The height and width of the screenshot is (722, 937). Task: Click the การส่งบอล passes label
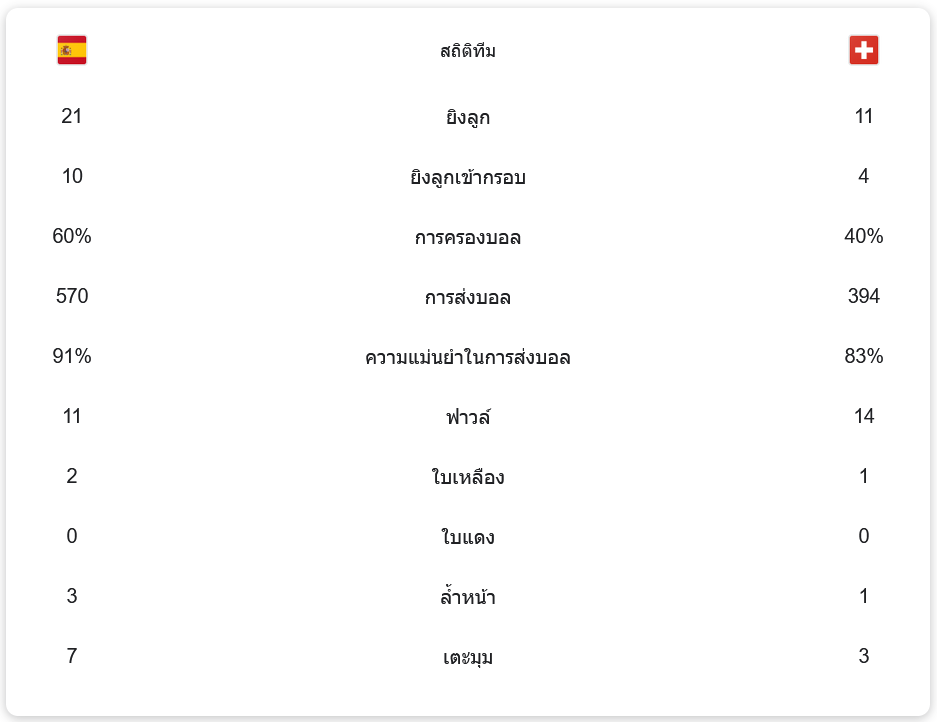(468, 298)
